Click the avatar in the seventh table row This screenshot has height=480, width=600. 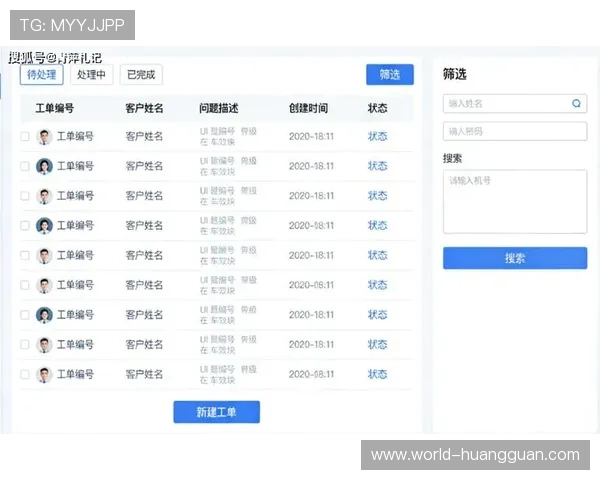44,315
